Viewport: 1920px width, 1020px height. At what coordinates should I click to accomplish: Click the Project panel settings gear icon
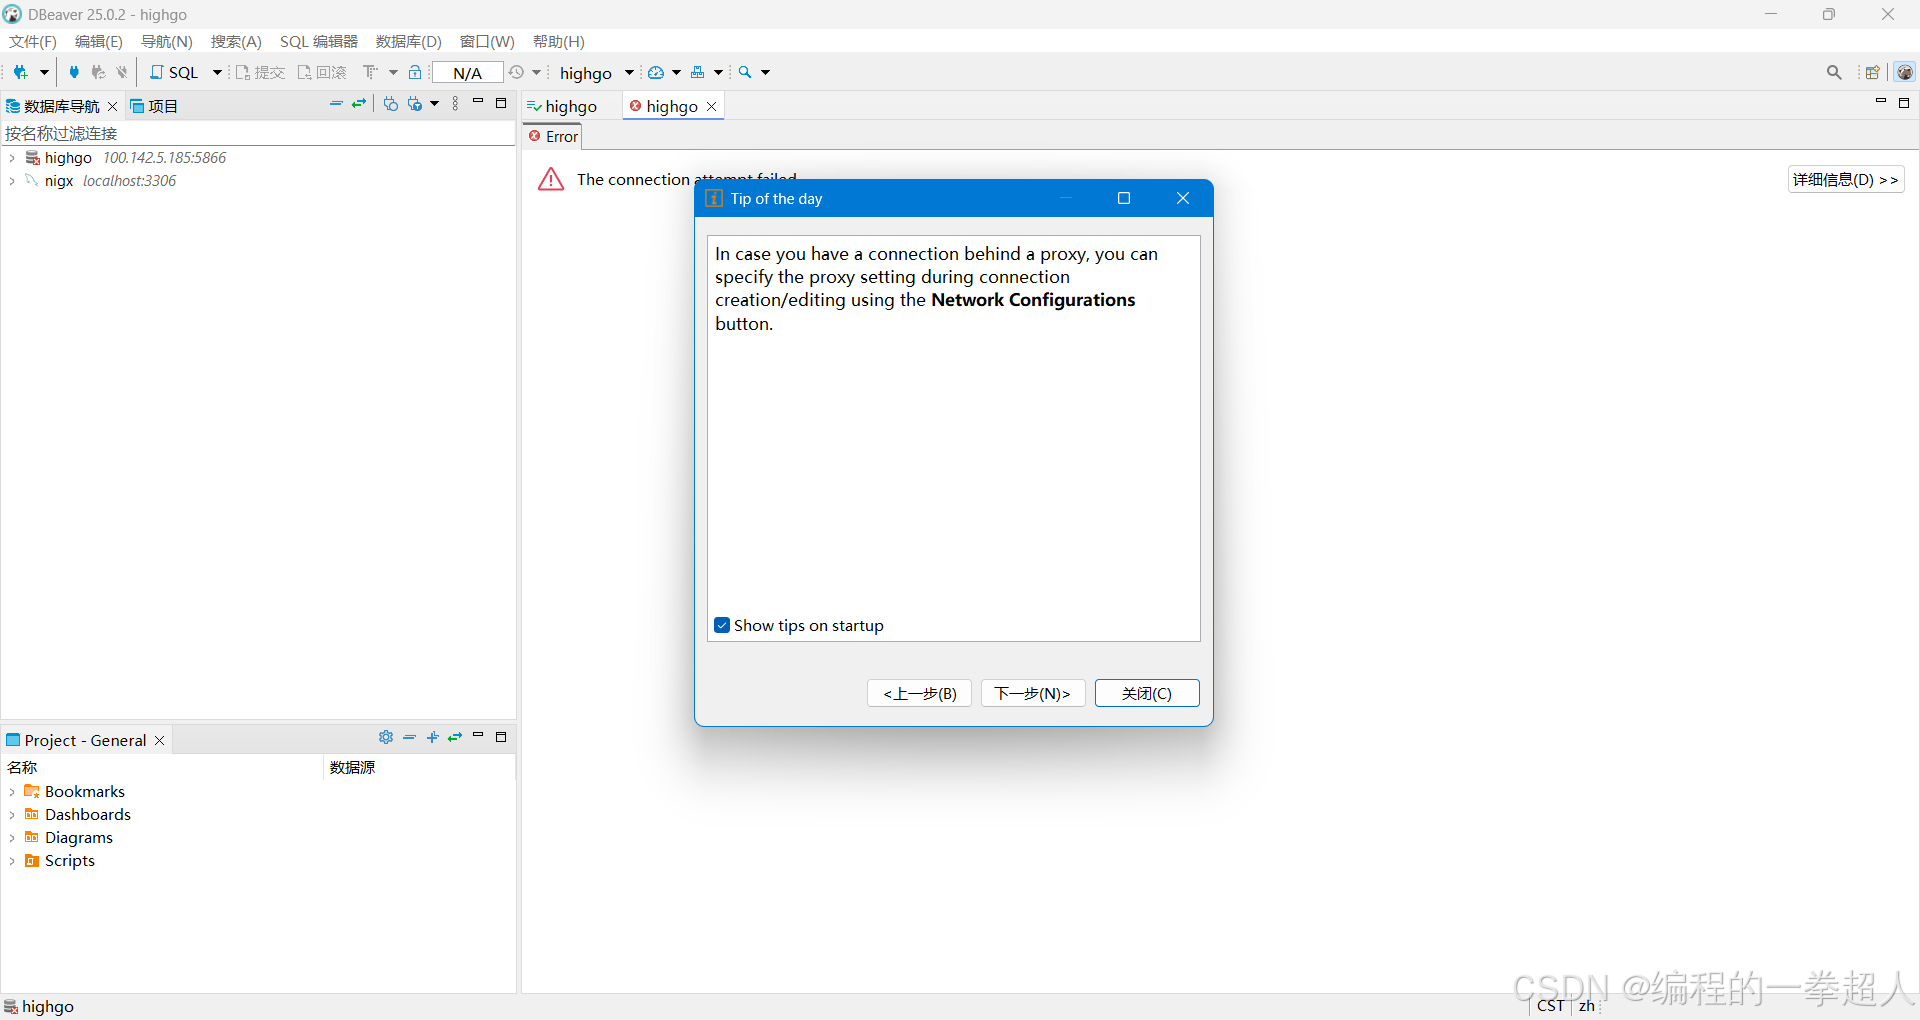[x=386, y=737]
